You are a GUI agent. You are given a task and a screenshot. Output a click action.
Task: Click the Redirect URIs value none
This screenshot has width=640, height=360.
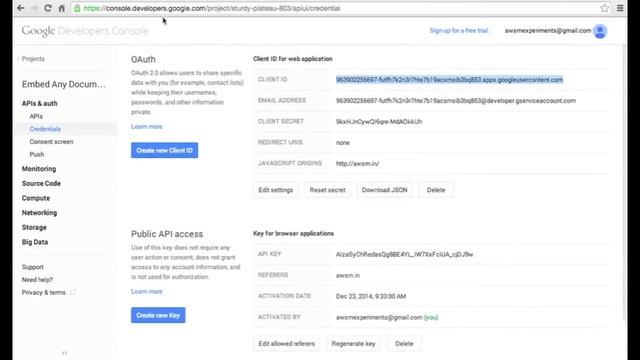click(343, 143)
